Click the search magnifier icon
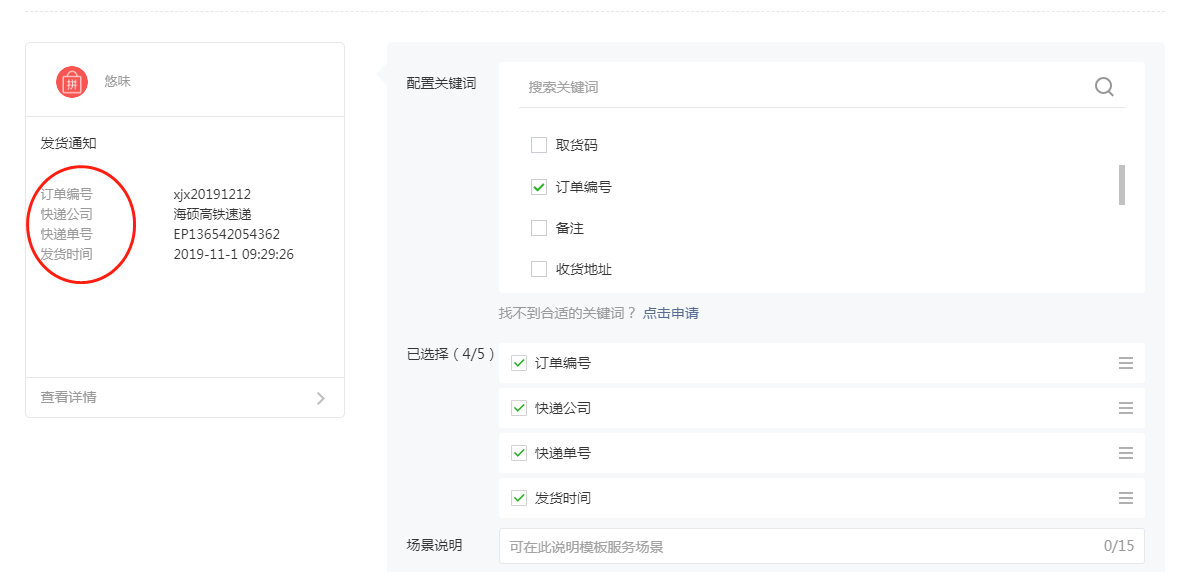Screen dimensions: 1196x572 coord(1104,87)
